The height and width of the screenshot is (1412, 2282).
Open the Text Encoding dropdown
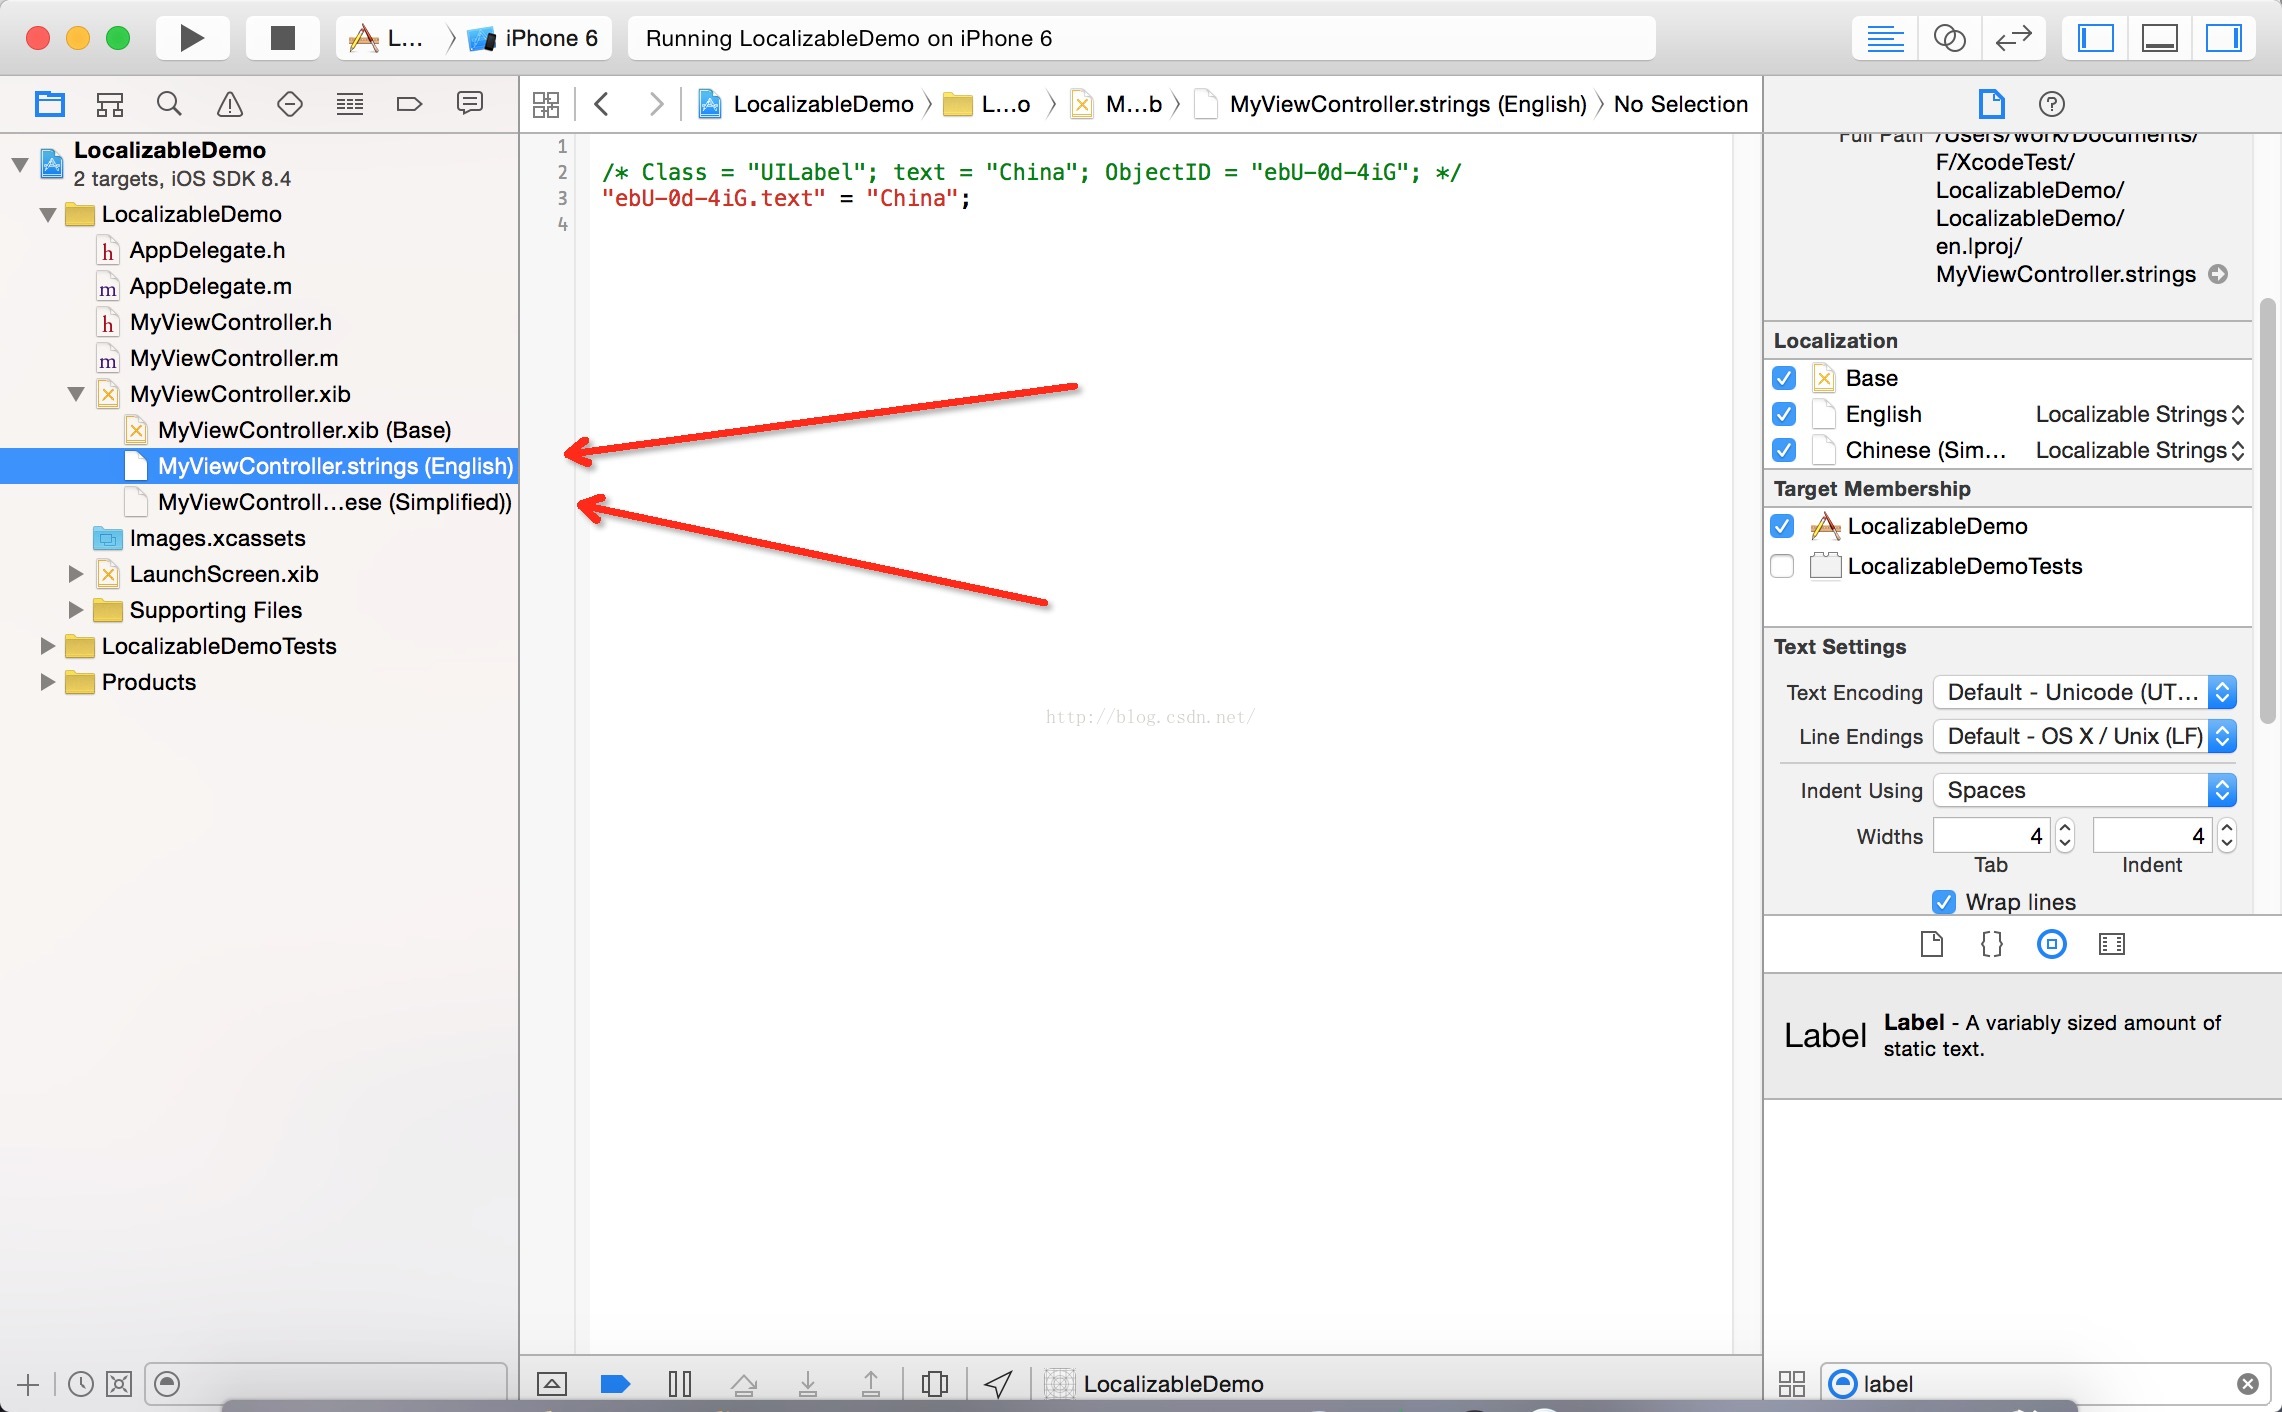[x=2085, y=692]
